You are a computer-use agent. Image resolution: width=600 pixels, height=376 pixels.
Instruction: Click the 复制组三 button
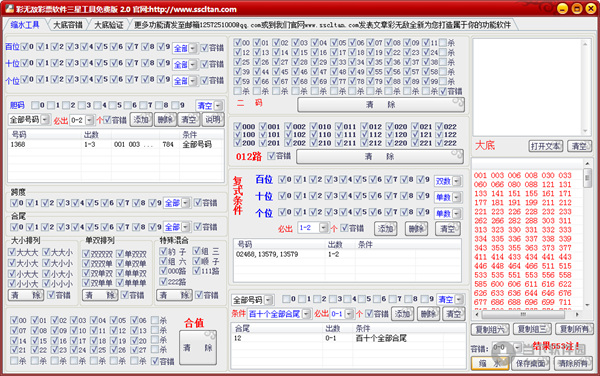(532, 329)
